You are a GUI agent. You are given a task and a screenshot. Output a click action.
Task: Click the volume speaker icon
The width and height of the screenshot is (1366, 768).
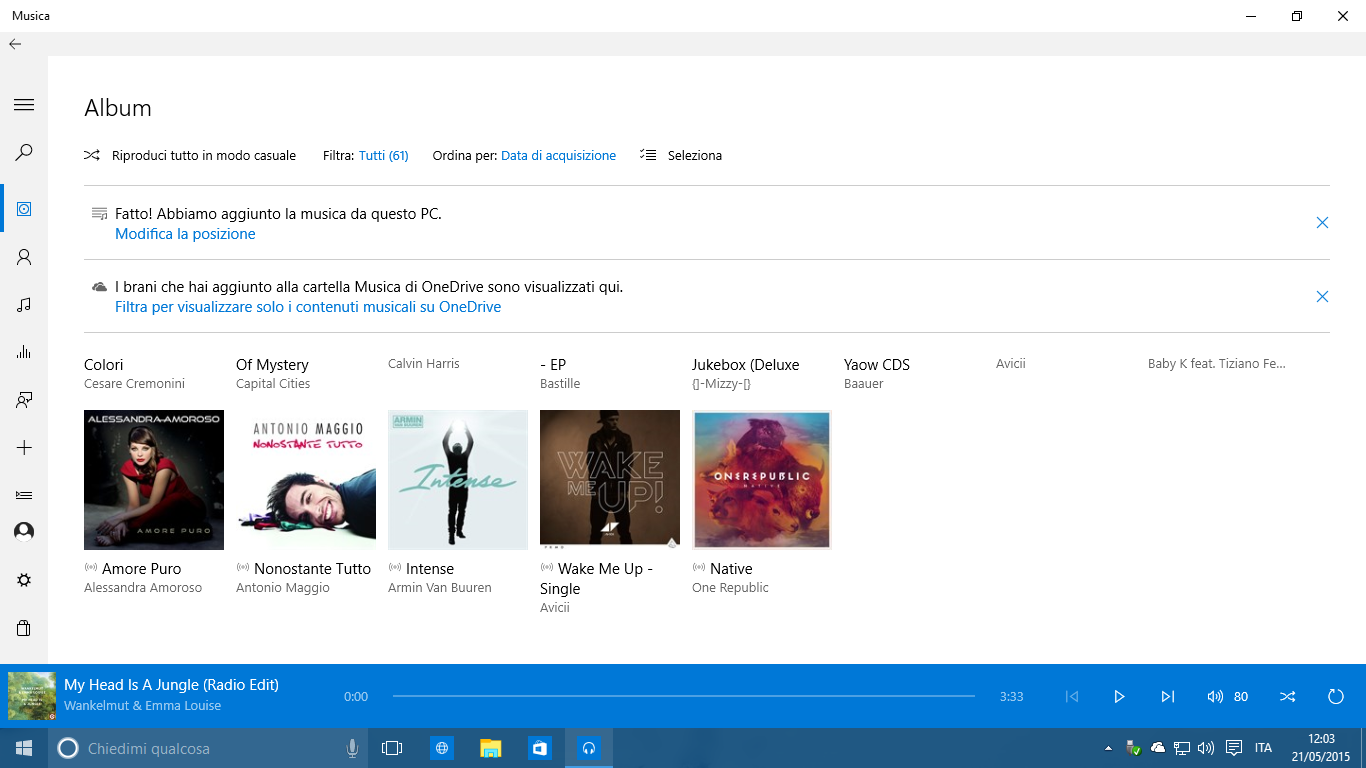(x=1215, y=697)
